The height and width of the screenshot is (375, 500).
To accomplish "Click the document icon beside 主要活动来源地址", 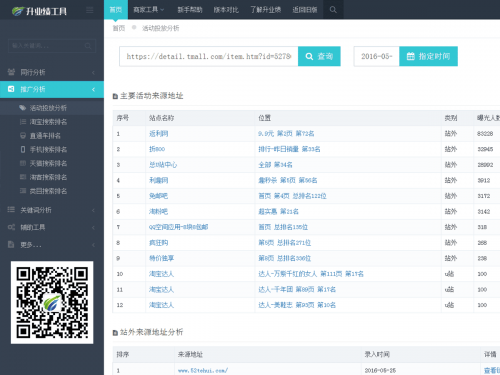I will (x=115, y=96).
